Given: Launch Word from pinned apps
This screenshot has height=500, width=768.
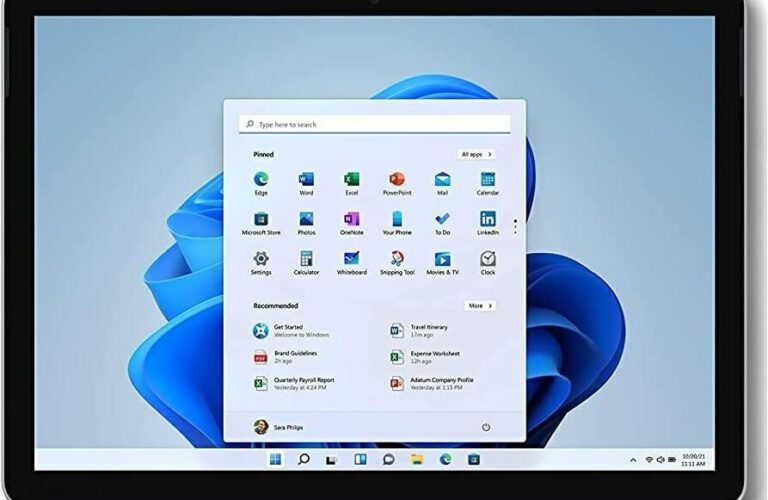Looking at the screenshot, I should (x=306, y=184).
